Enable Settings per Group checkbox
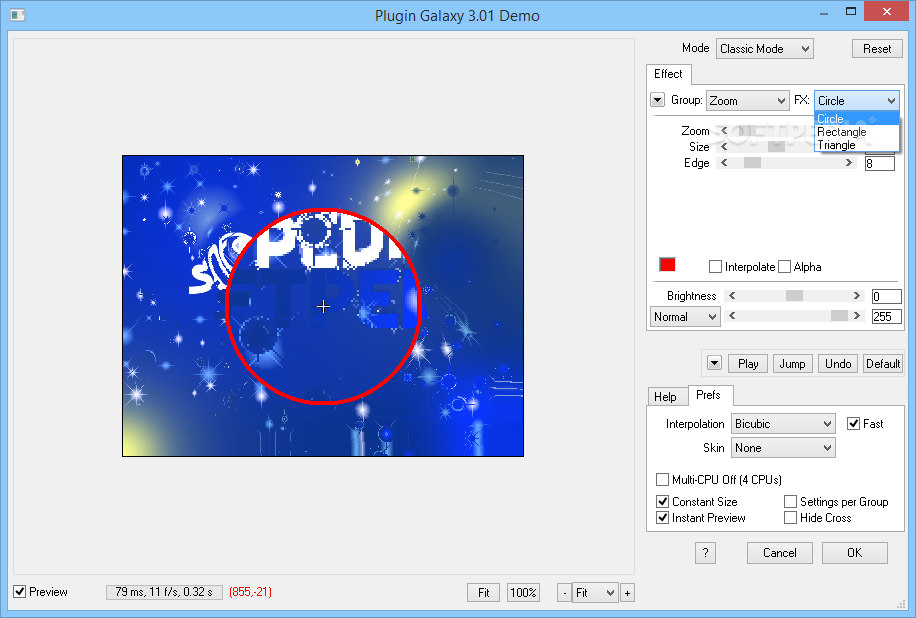The width and height of the screenshot is (916, 618). (x=790, y=501)
